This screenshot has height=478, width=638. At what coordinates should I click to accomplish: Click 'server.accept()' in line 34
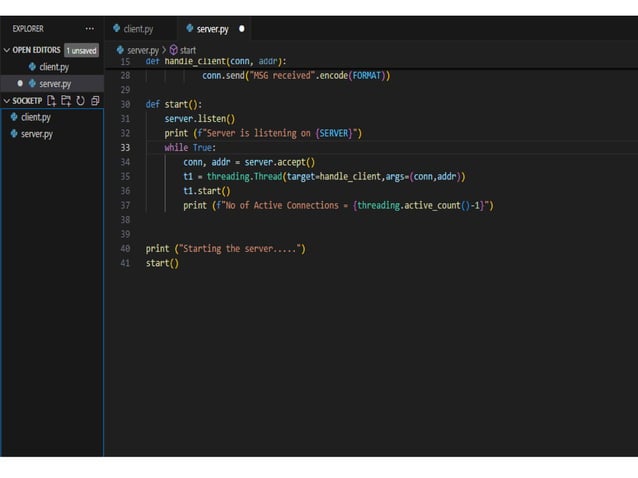[280, 162]
